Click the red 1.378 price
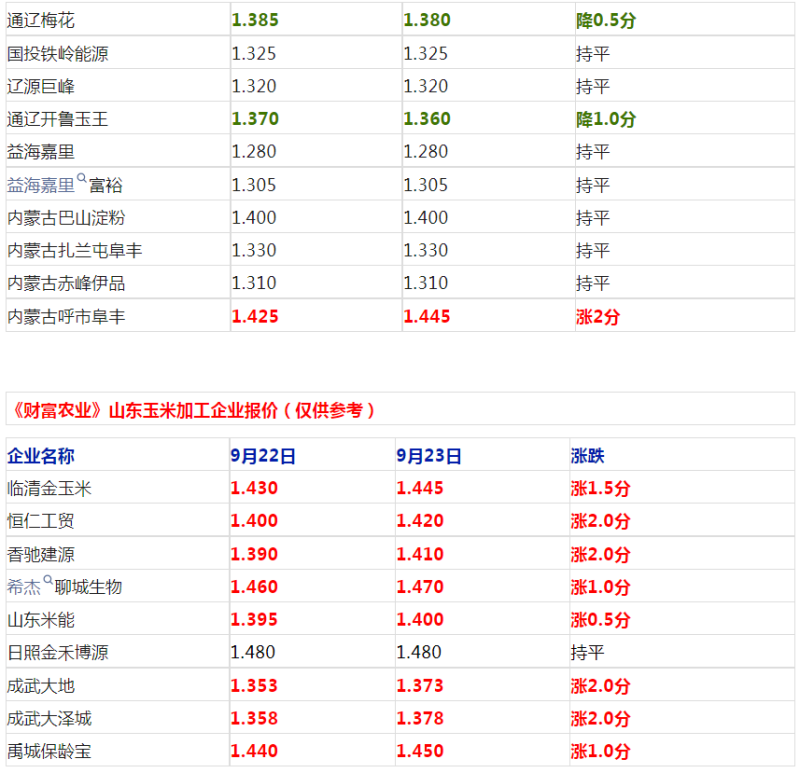Viewport: 800px width, 773px height. [x=420, y=718]
